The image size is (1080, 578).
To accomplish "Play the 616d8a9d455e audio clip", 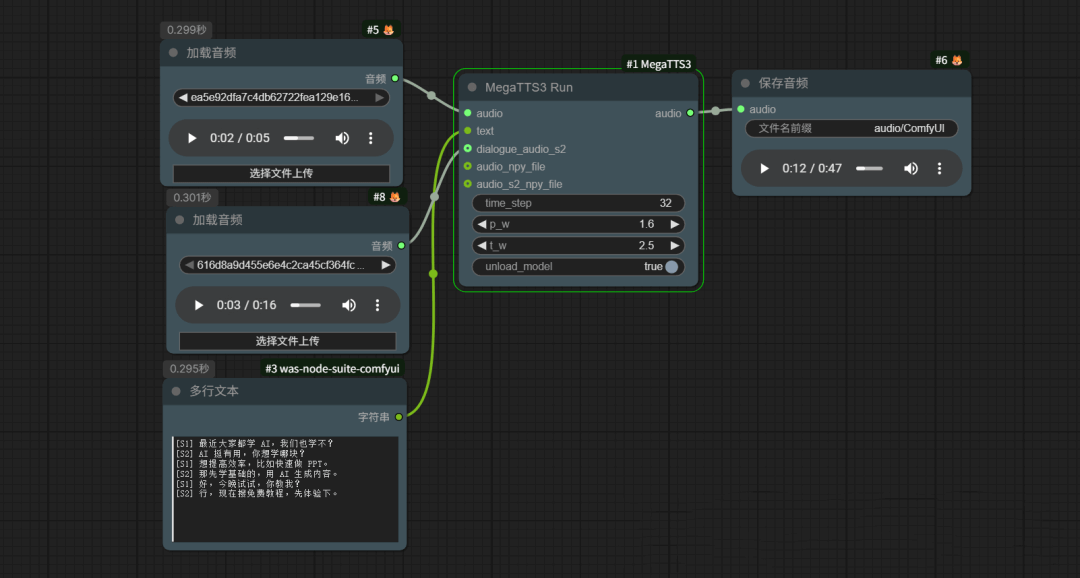I will coord(199,305).
